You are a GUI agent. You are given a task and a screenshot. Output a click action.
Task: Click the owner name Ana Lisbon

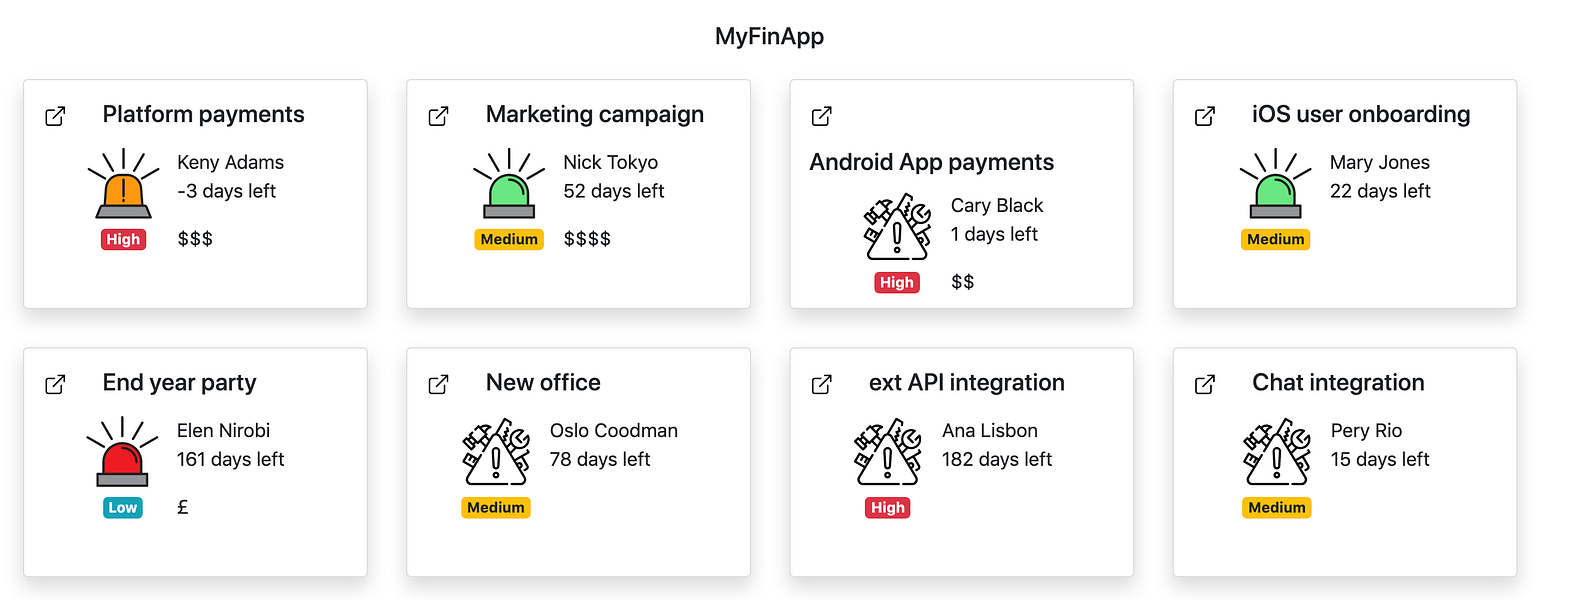[x=990, y=430]
